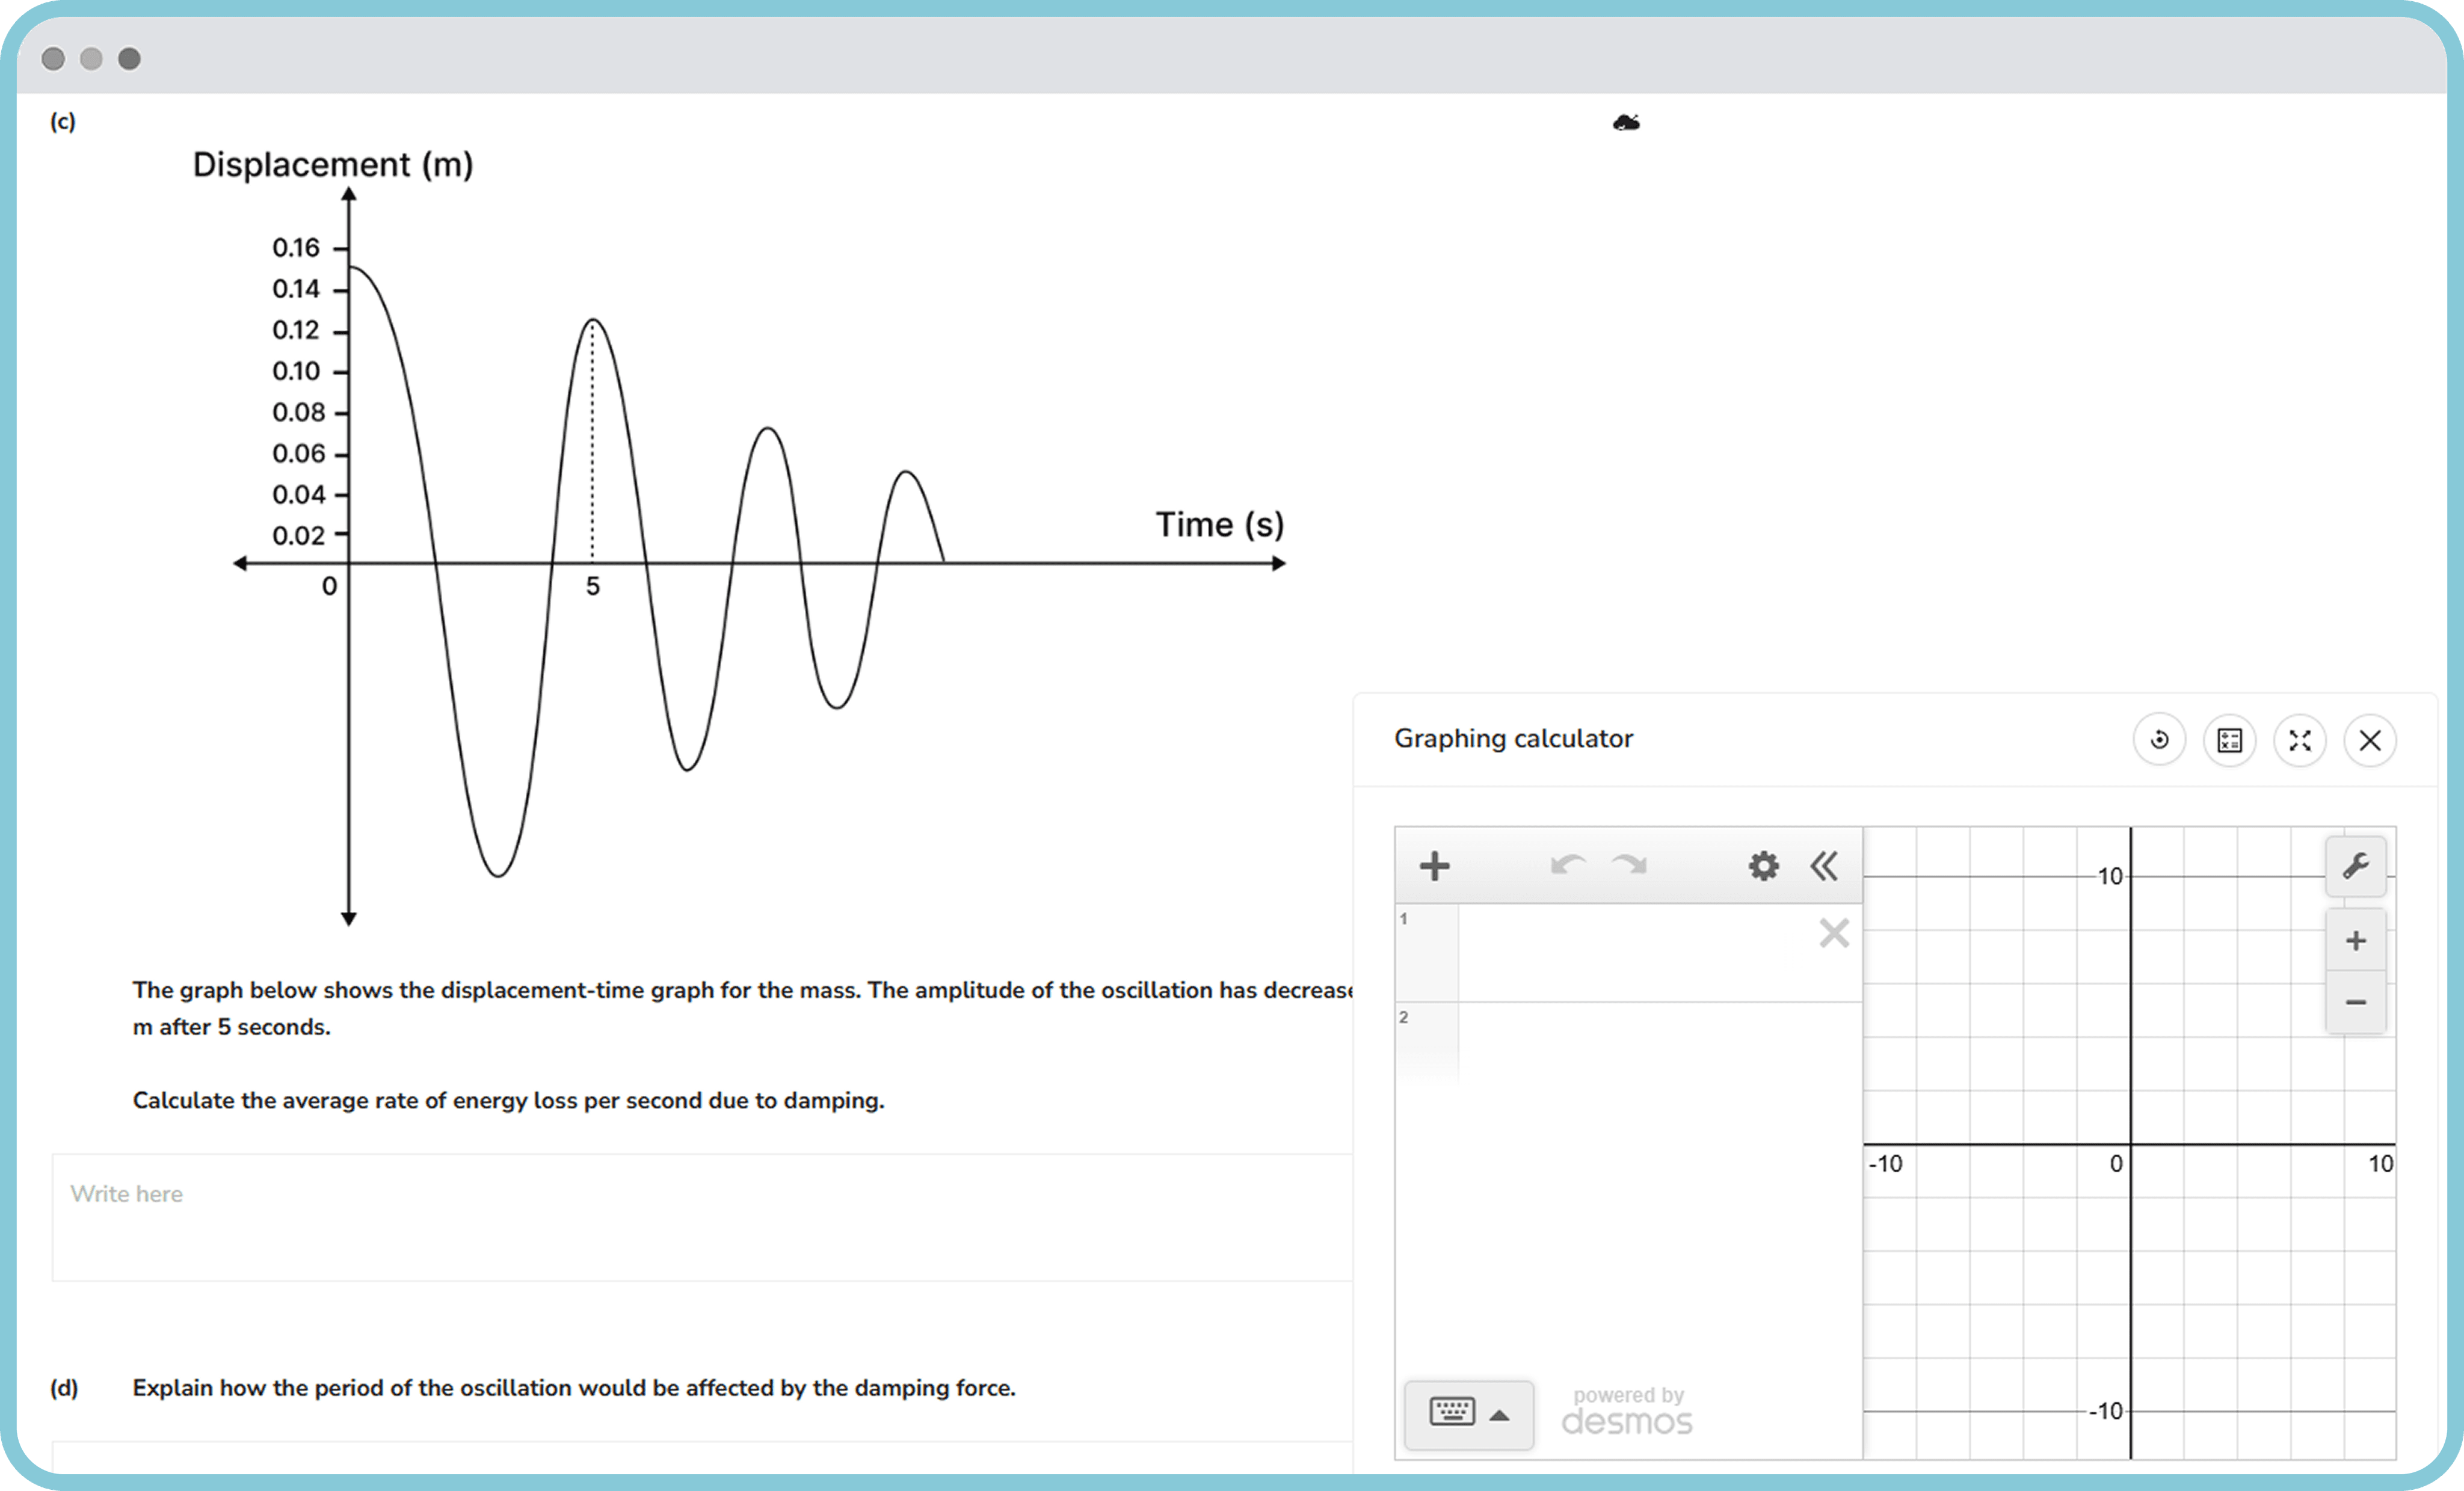Expand graphing calculator to fullscreen
2464x1491 pixels.
2299,741
